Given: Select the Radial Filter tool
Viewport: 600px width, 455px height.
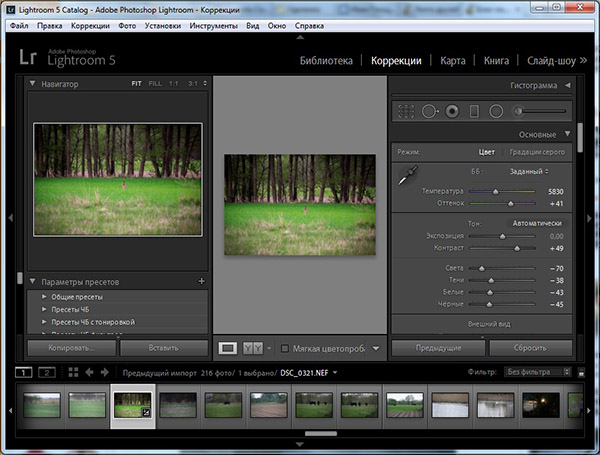Looking at the screenshot, I should point(497,111).
